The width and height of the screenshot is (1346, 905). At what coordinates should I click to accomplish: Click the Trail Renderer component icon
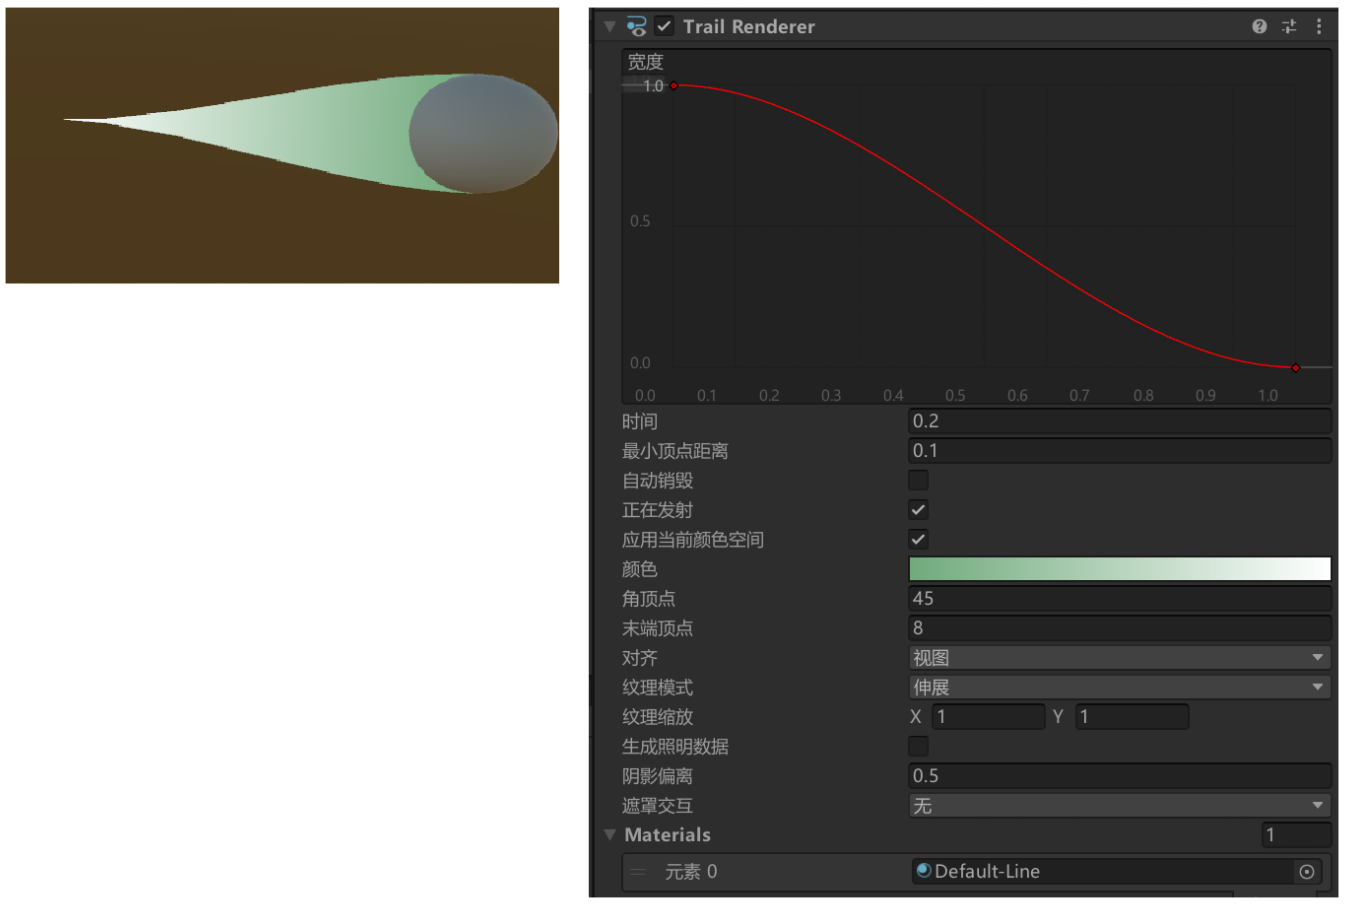(636, 27)
